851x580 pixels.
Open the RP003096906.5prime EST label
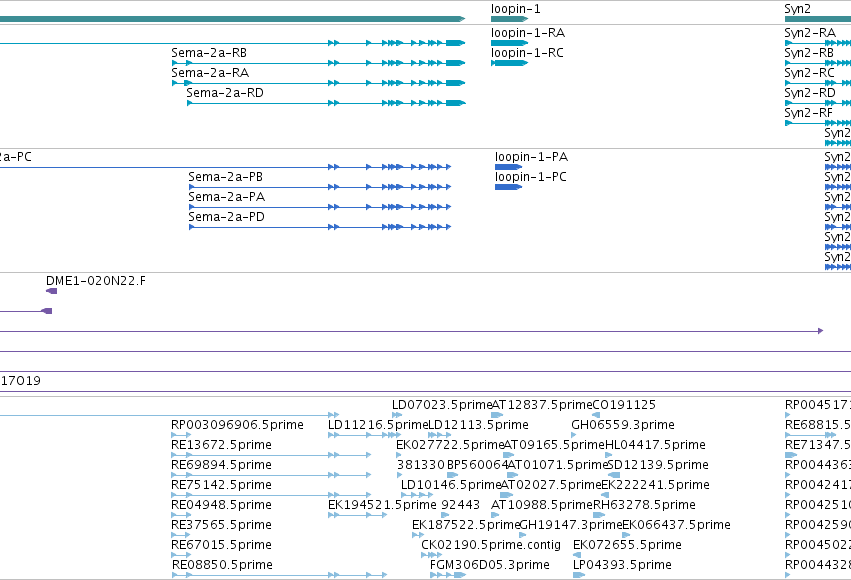(x=237, y=425)
